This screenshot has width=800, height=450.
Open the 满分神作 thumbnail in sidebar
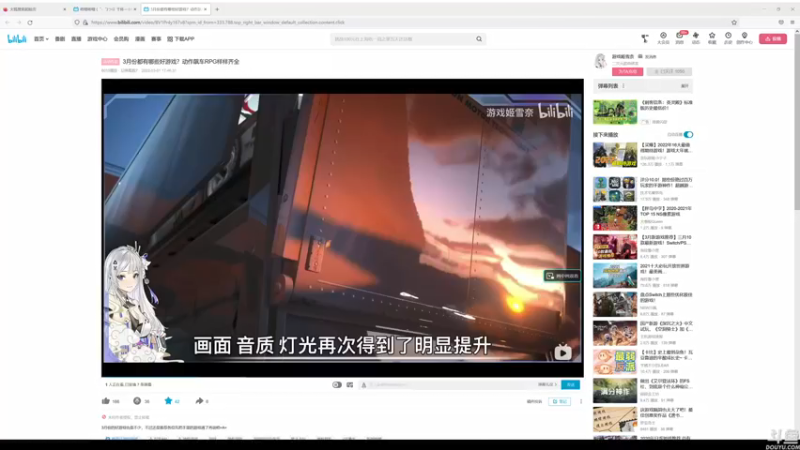pyautogui.click(x=615, y=391)
